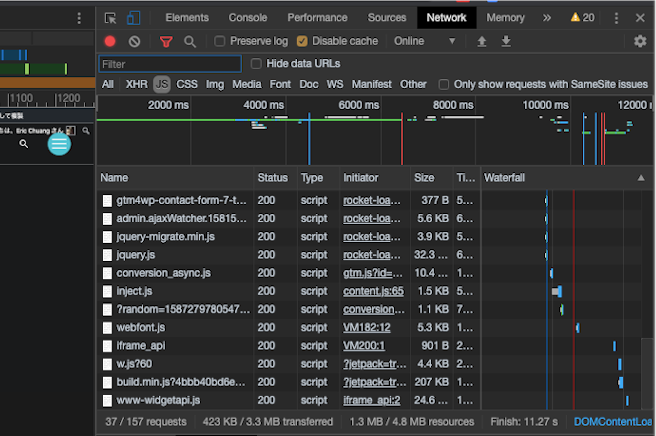Viewport: 656px width, 436px height.
Task: Click the page's search magnifier below the header
Action: pyautogui.click(x=24, y=144)
